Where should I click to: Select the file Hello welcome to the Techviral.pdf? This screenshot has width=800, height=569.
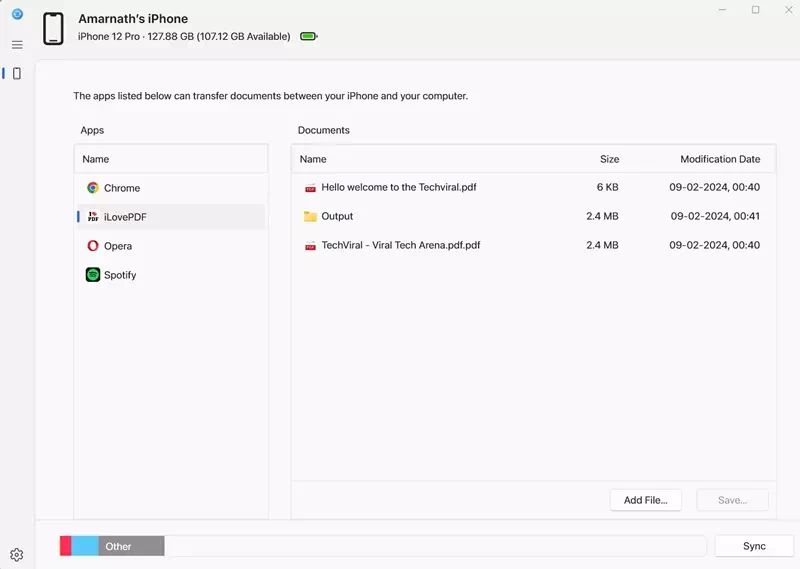coord(533,187)
